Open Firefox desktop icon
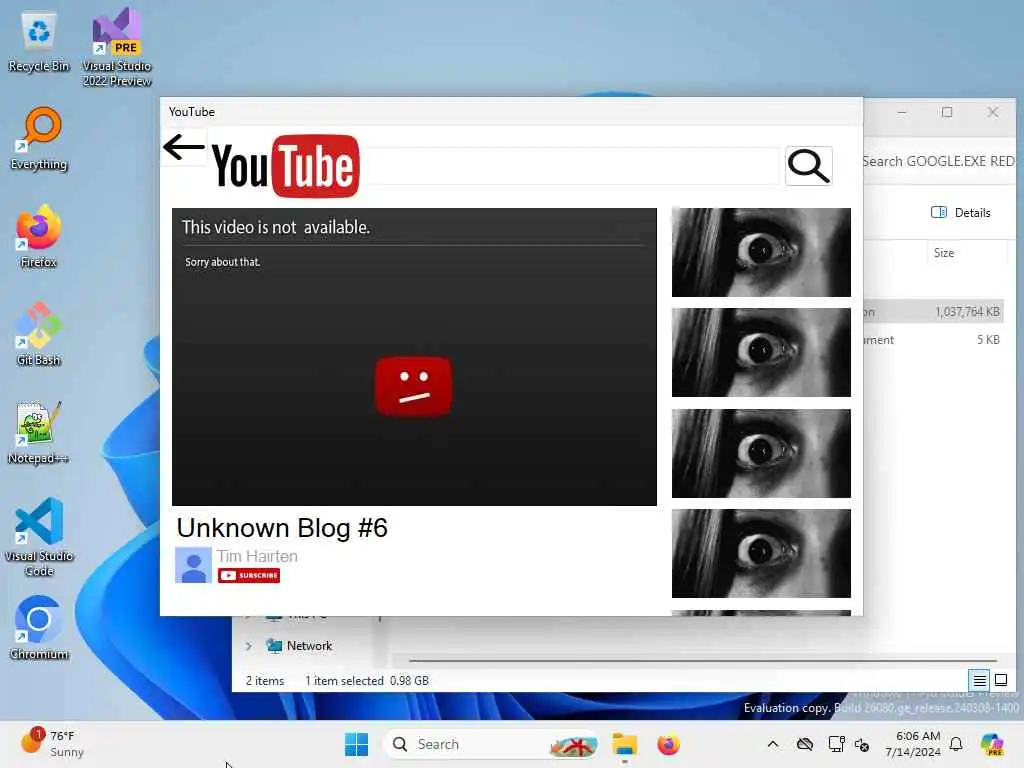Viewport: 1024px width, 768px height. click(39, 236)
